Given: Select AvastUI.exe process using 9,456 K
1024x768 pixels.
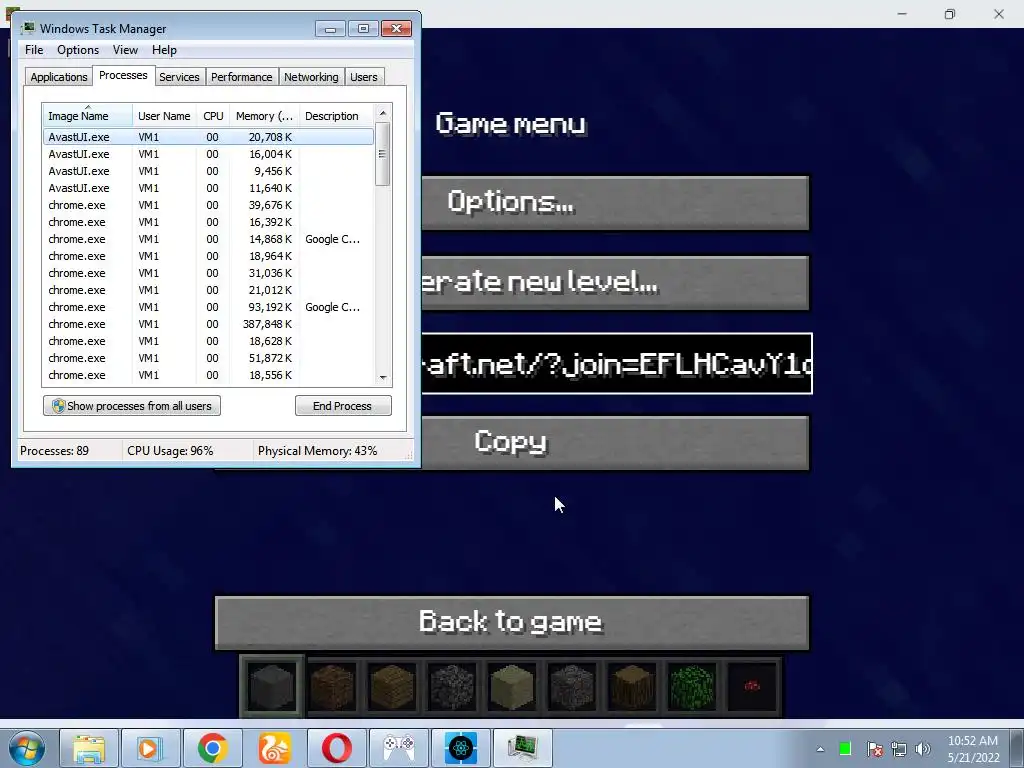Looking at the screenshot, I should 208,171.
